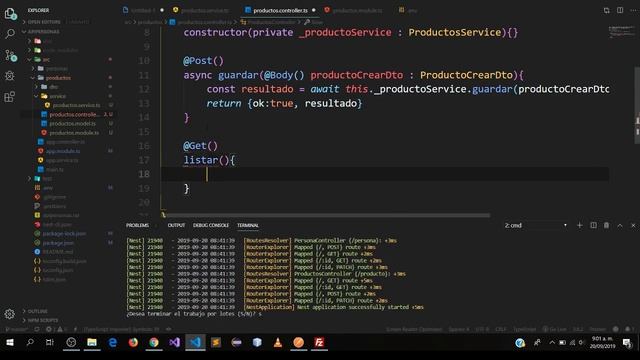This screenshot has width=640, height=360.
Task: Click Go Live in the status bar
Action: [554, 329]
